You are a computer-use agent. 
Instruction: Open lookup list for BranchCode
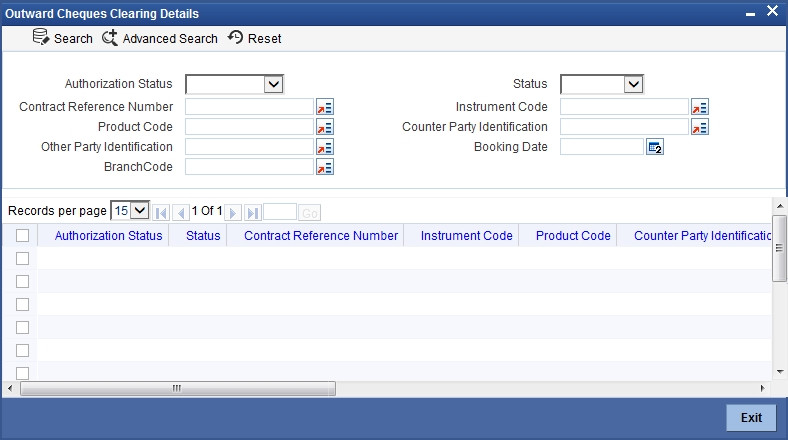(325, 167)
